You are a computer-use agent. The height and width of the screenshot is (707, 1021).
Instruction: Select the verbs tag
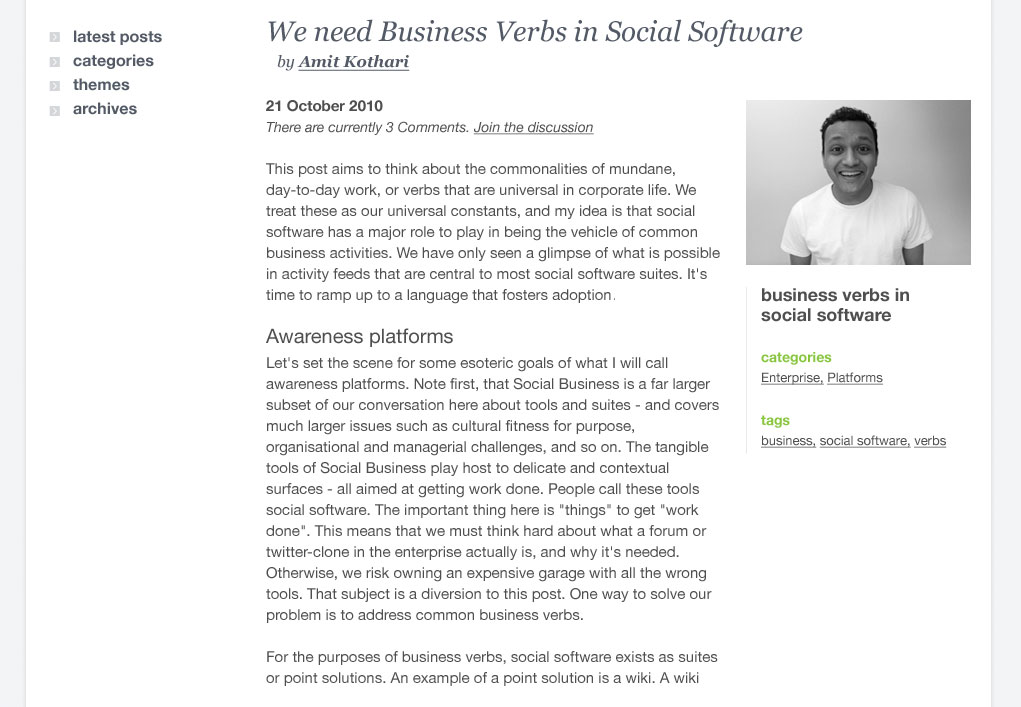pyautogui.click(x=930, y=441)
